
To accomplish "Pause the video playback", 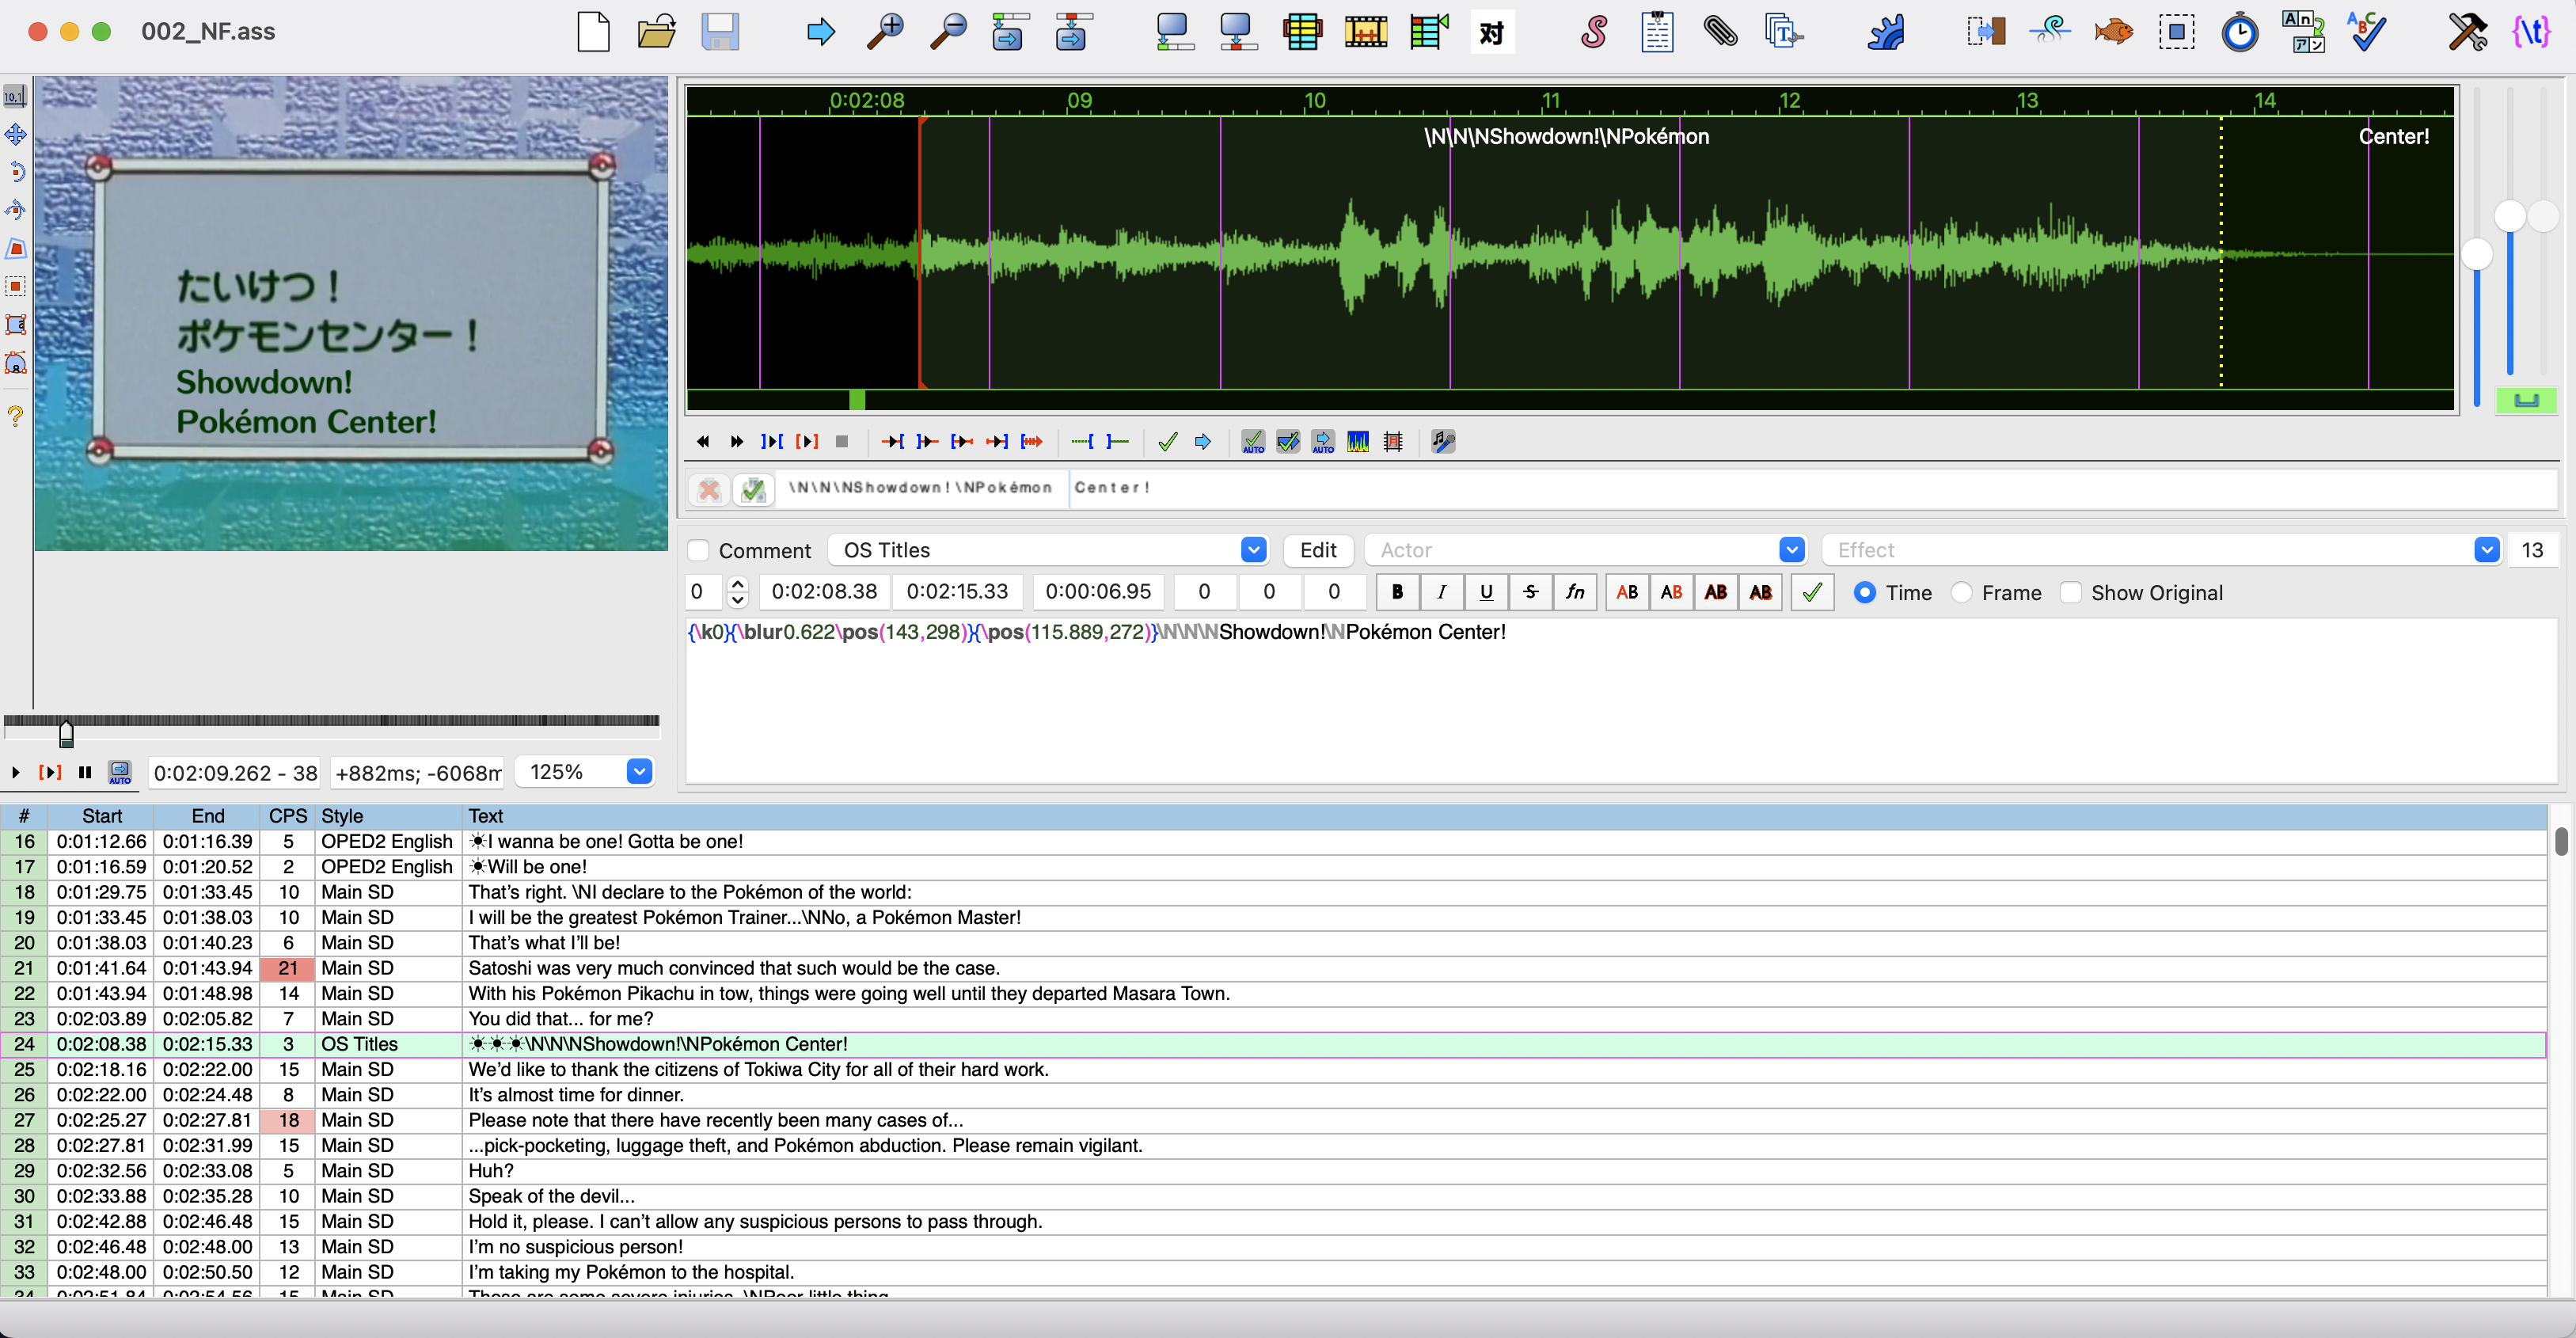I will click(85, 772).
